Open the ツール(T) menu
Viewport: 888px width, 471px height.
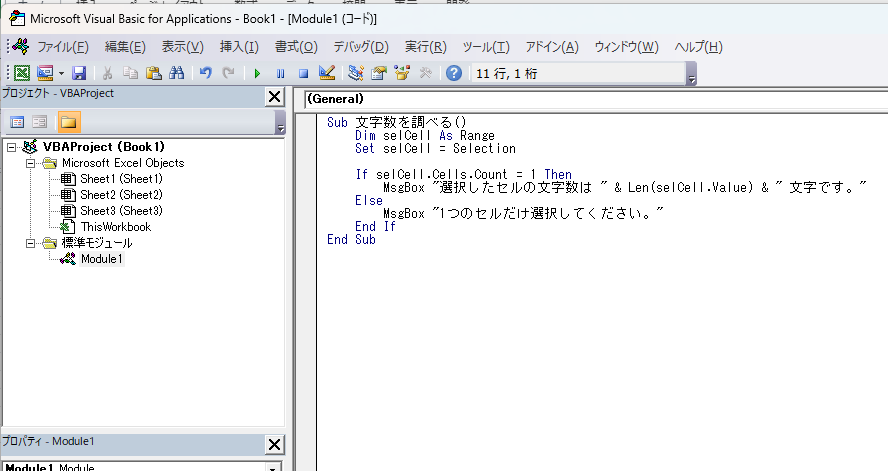[486, 47]
